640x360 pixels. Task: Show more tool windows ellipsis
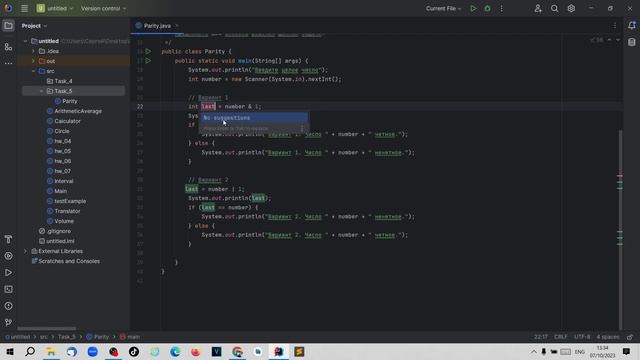8,63
